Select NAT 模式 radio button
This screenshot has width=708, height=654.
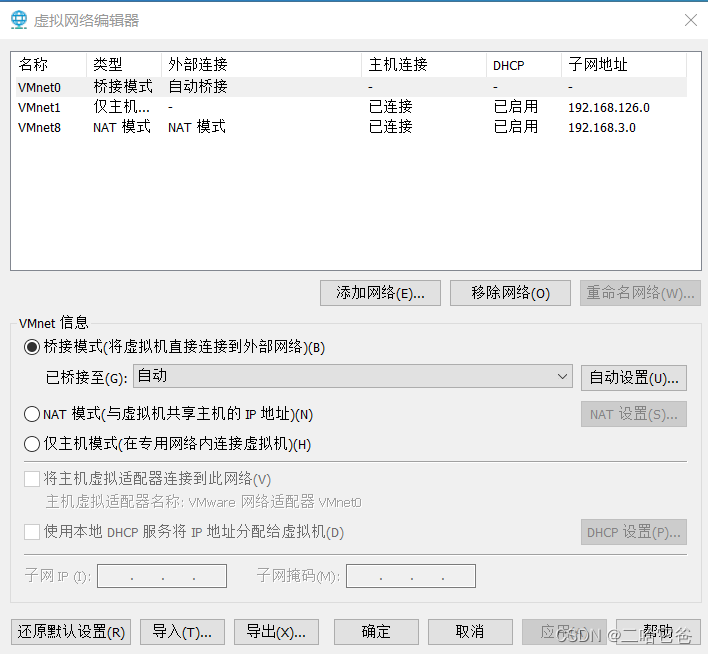[x=32, y=414]
